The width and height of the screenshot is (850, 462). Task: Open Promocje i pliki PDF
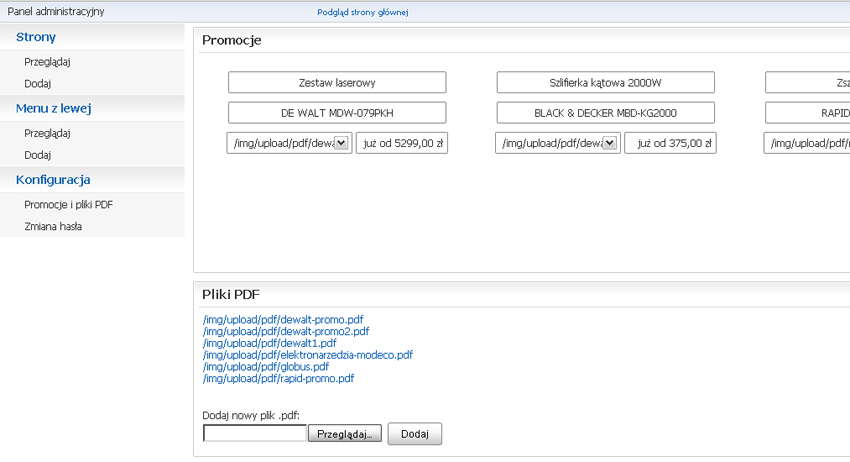68,204
